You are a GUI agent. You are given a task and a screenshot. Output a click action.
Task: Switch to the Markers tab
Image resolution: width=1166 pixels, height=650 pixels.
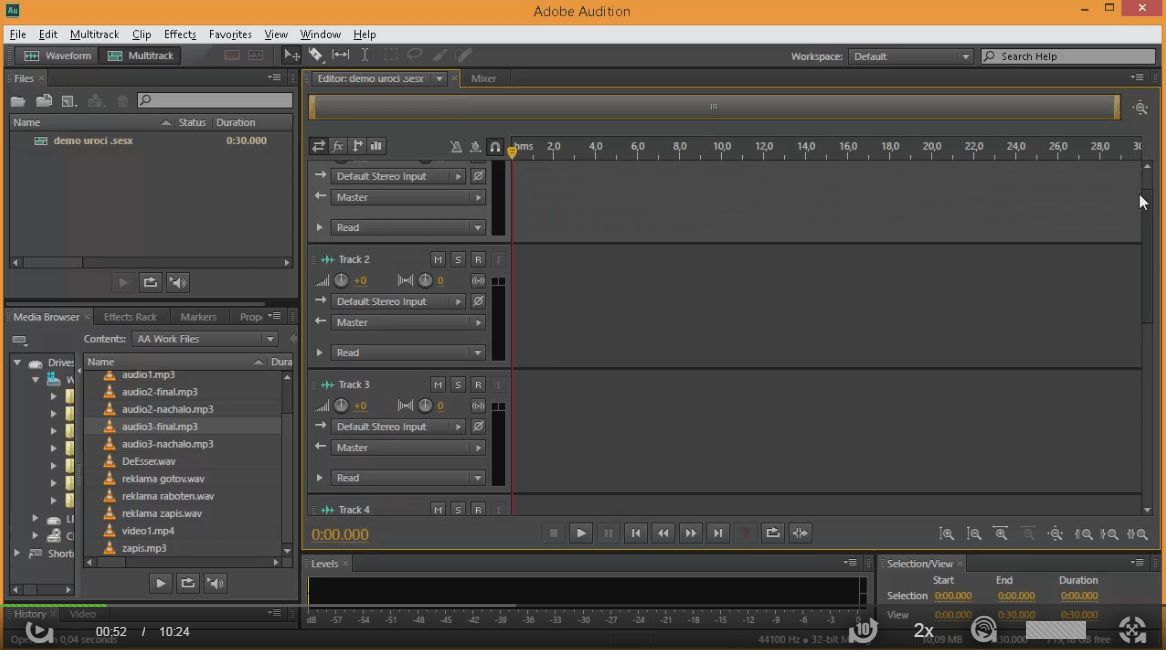(199, 317)
